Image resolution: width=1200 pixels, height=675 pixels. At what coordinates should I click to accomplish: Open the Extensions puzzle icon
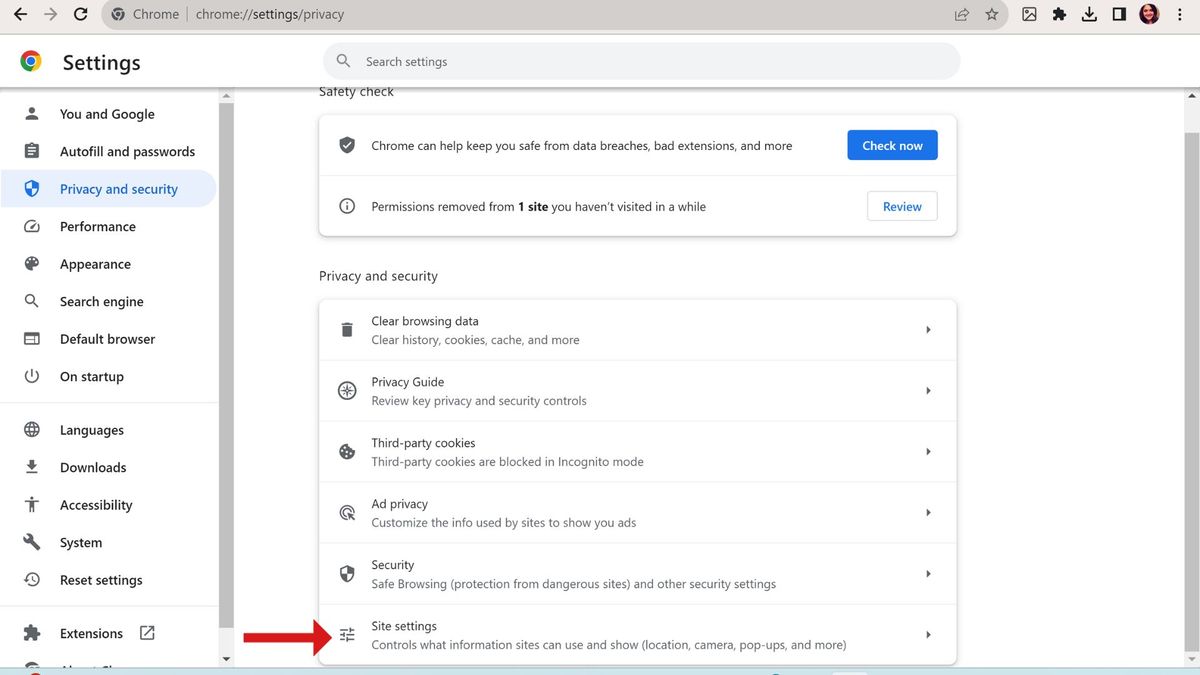click(1059, 14)
